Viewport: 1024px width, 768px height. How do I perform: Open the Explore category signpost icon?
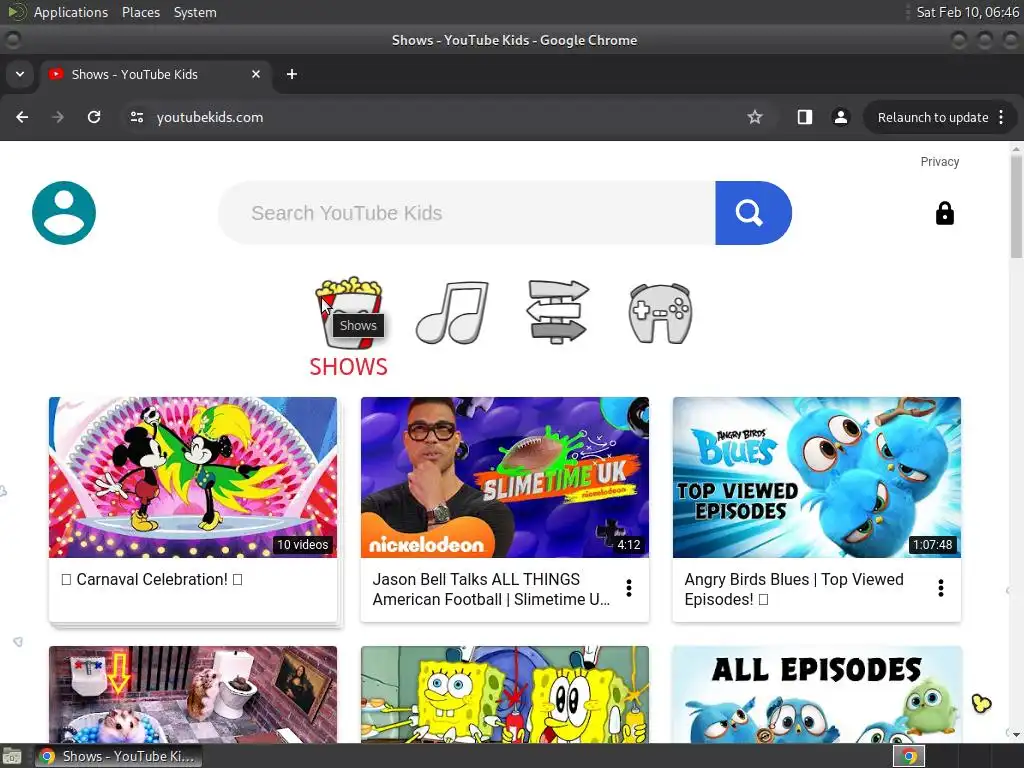(557, 312)
